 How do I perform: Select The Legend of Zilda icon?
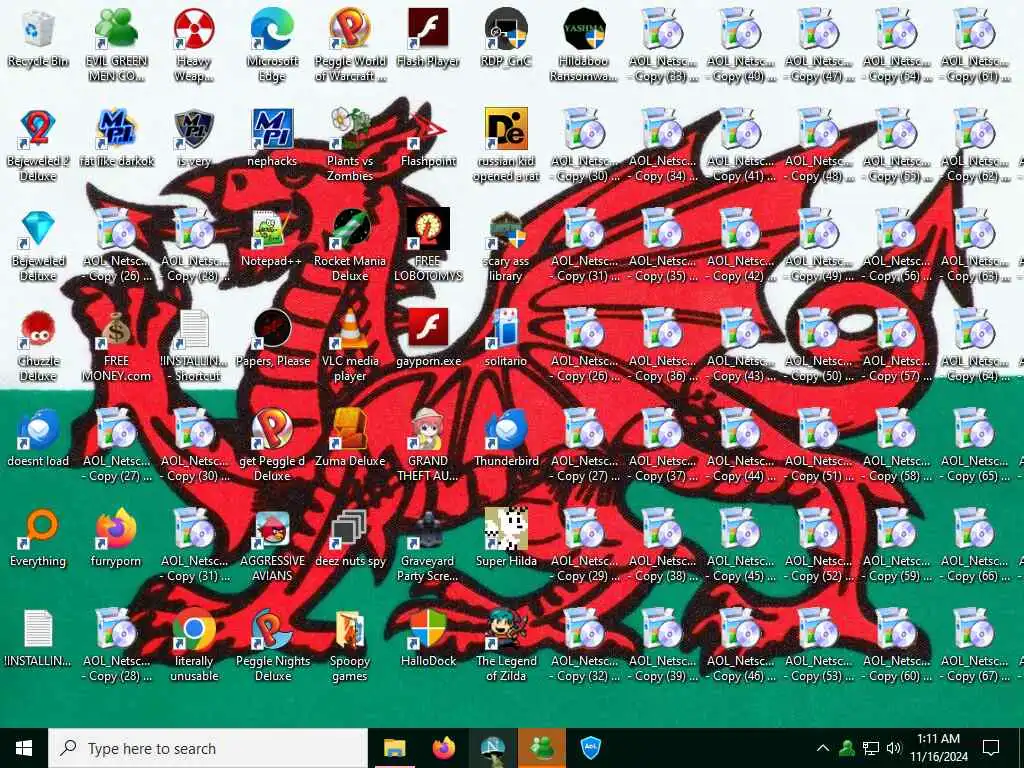pyautogui.click(x=506, y=630)
